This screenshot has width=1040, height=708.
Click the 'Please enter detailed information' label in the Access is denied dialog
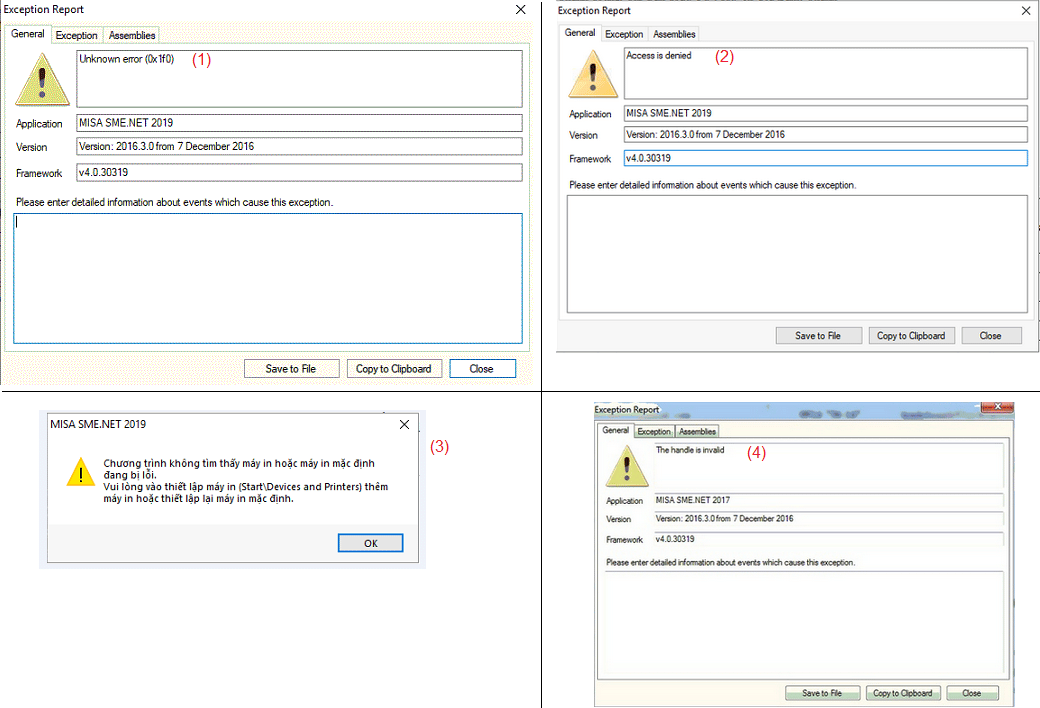712,185
